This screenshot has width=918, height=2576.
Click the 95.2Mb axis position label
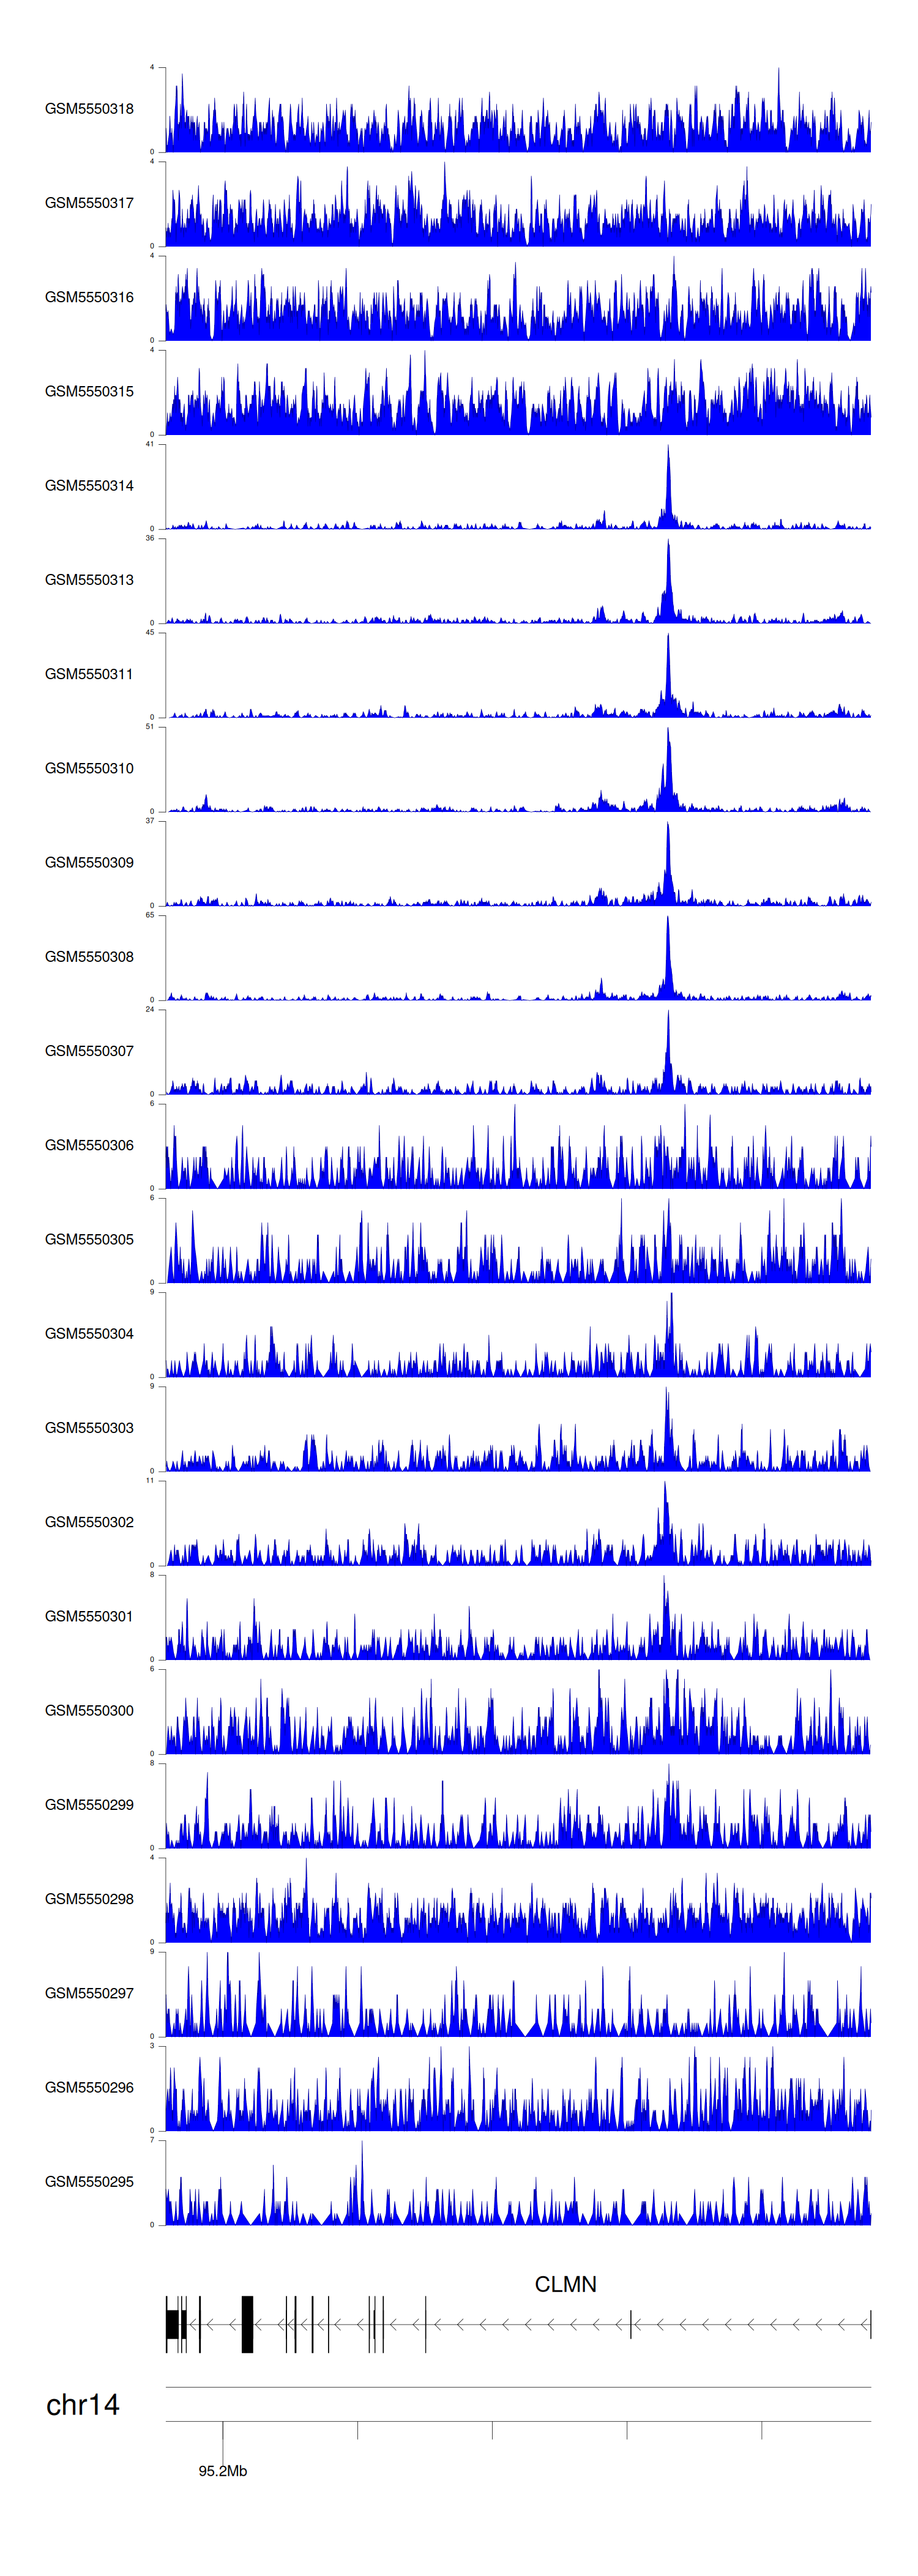click(x=222, y=2471)
